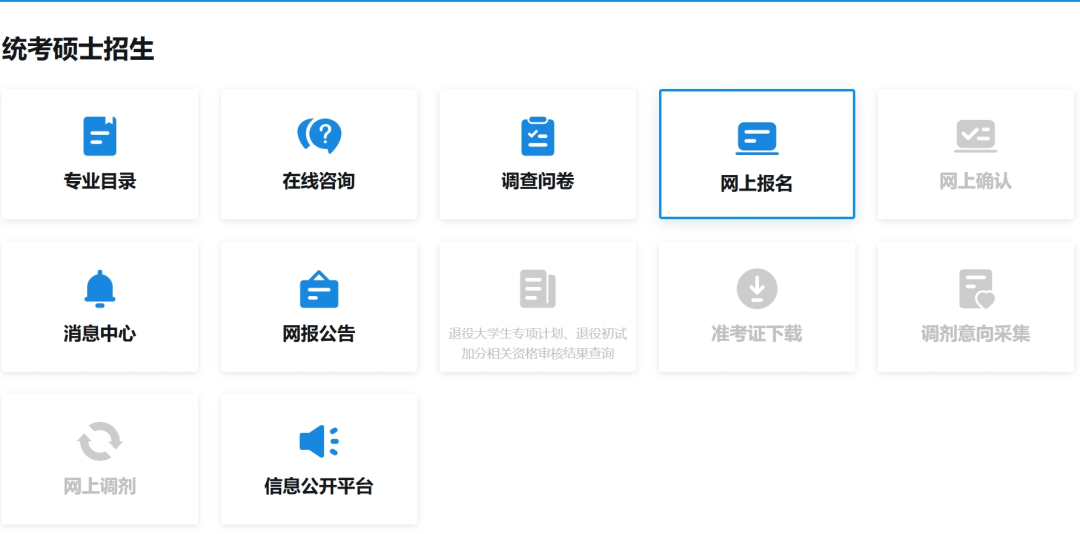Viewport: 1080px width, 534px height.
Task: Click the greyed 网上调剂 refresh arrows icon
Action: point(100,441)
